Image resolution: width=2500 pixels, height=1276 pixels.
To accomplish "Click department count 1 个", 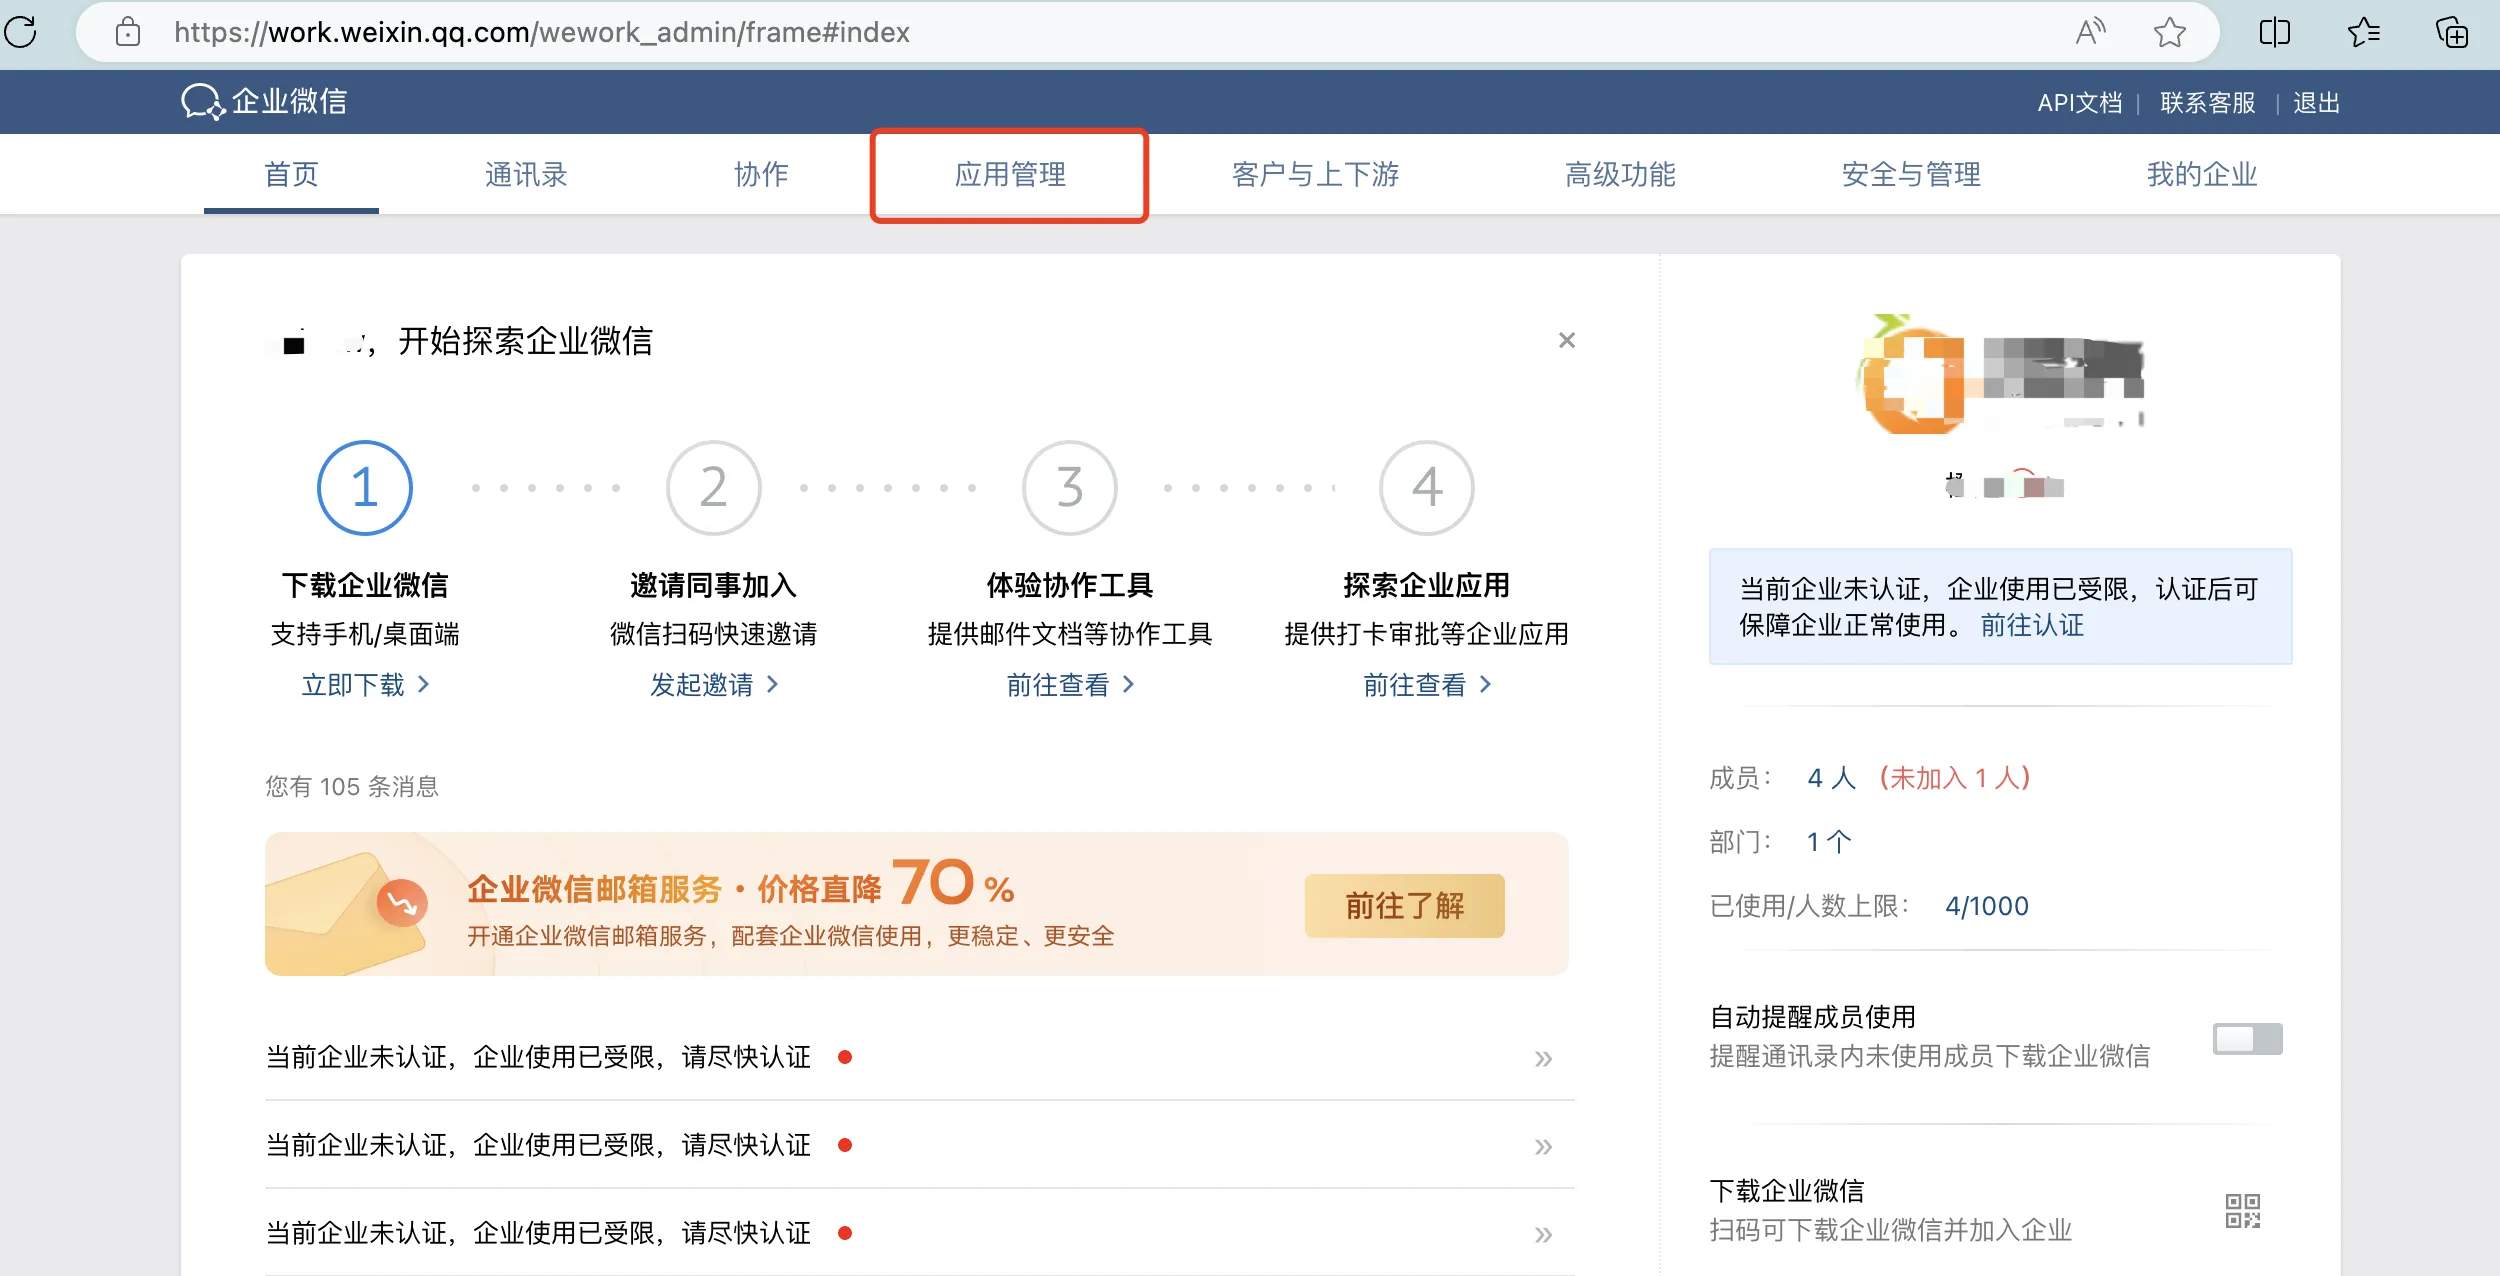I will (1829, 842).
